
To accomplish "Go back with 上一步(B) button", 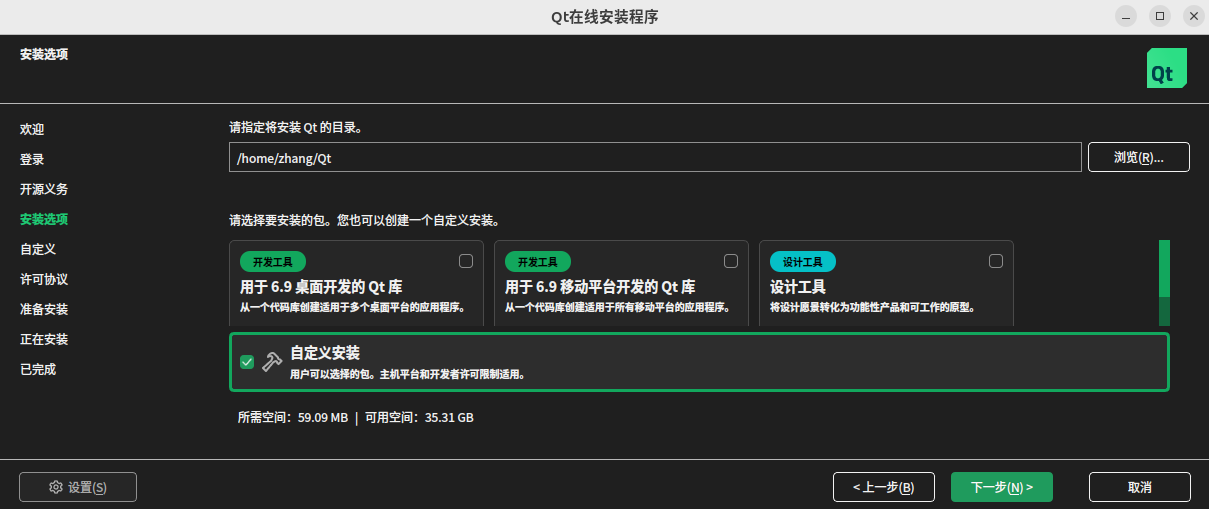I will coord(884,487).
